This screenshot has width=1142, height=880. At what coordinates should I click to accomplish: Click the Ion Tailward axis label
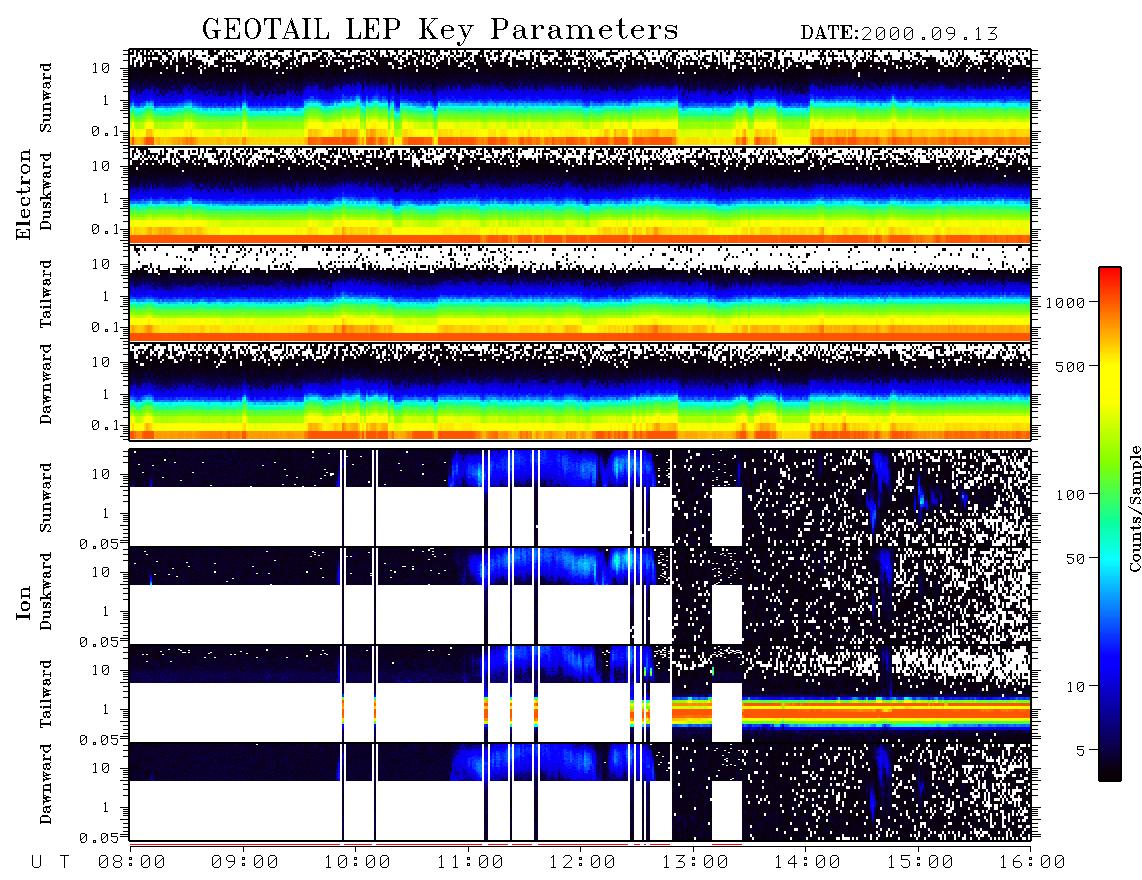click(46, 694)
